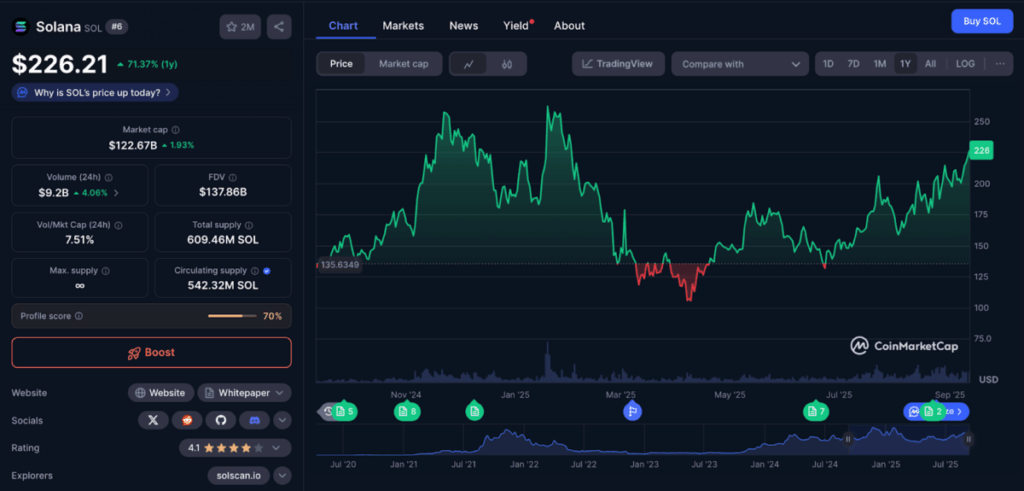The width and height of the screenshot is (1024, 491).
Task: Show Profile score info icon
Action: click(x=79, y=316)
